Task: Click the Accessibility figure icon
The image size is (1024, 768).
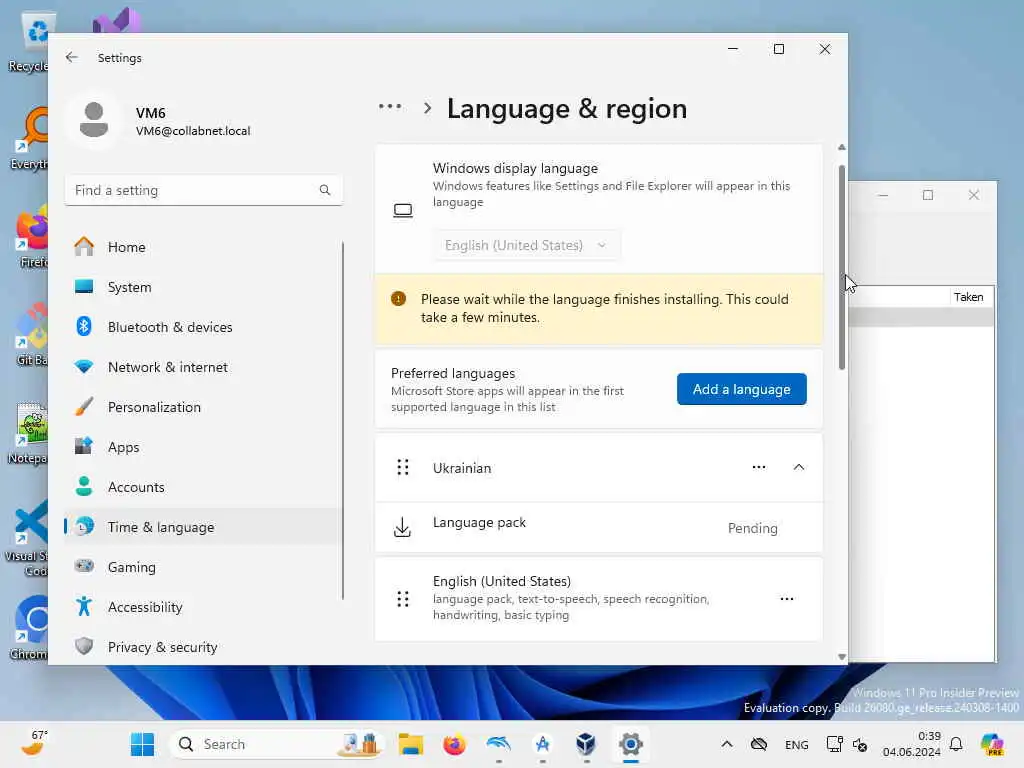Action: (x=84, y=607)
